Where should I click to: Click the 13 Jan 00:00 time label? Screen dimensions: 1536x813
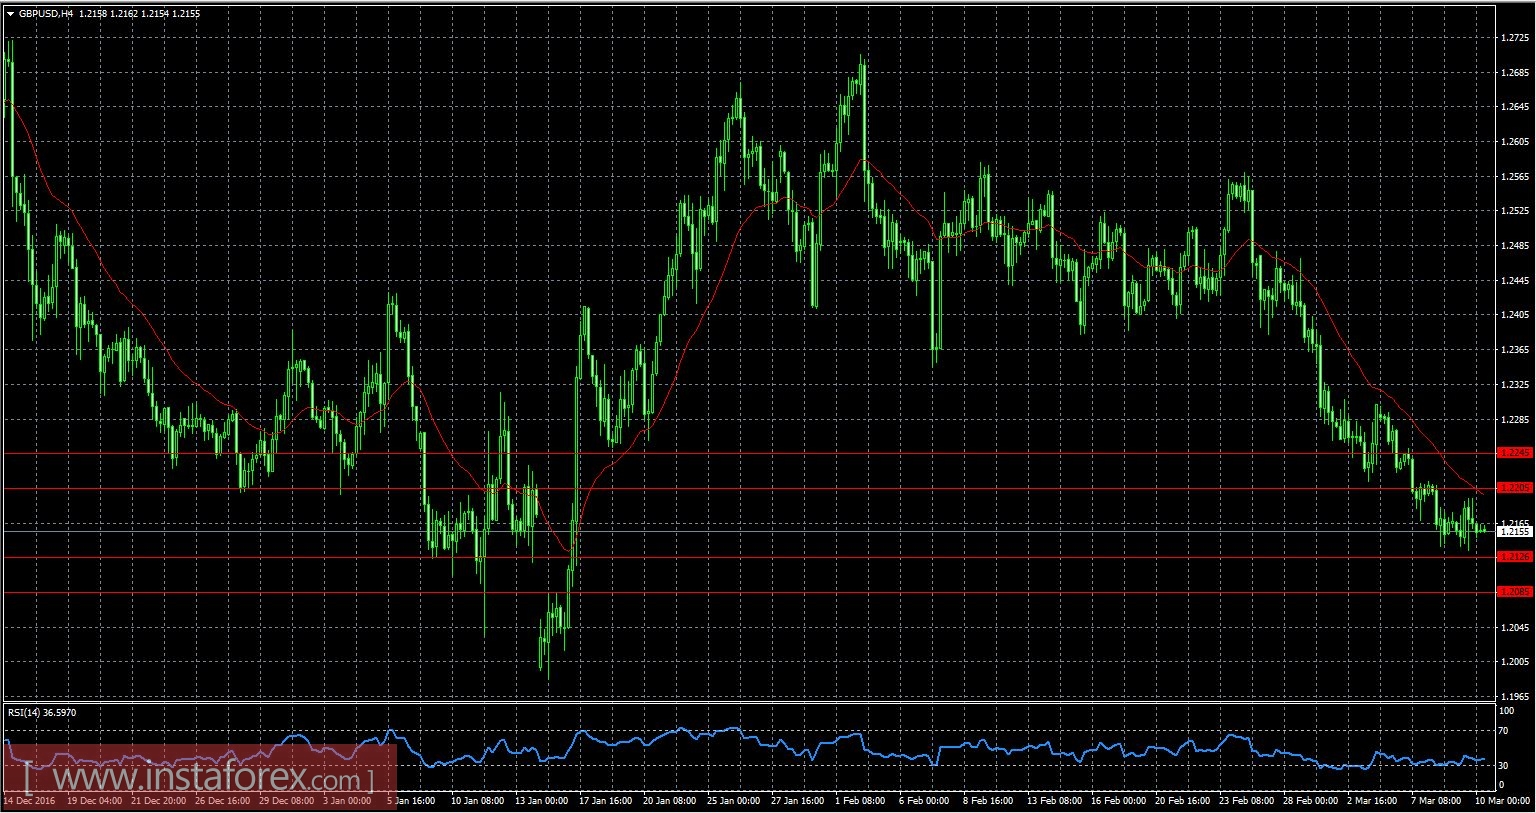tap(541, 801)
